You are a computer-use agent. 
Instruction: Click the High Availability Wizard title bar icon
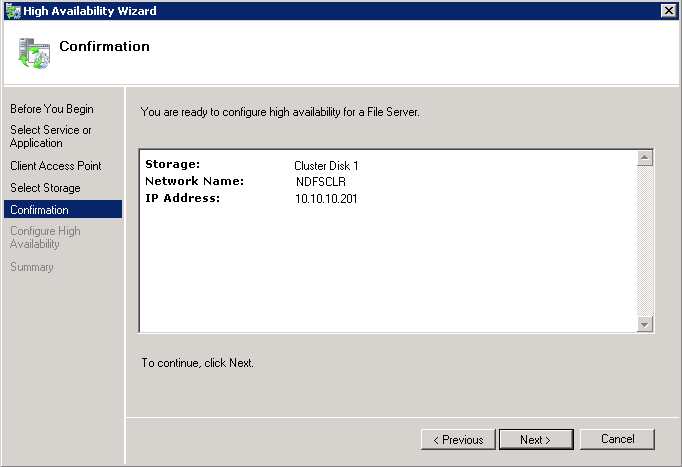click(12, 10)
